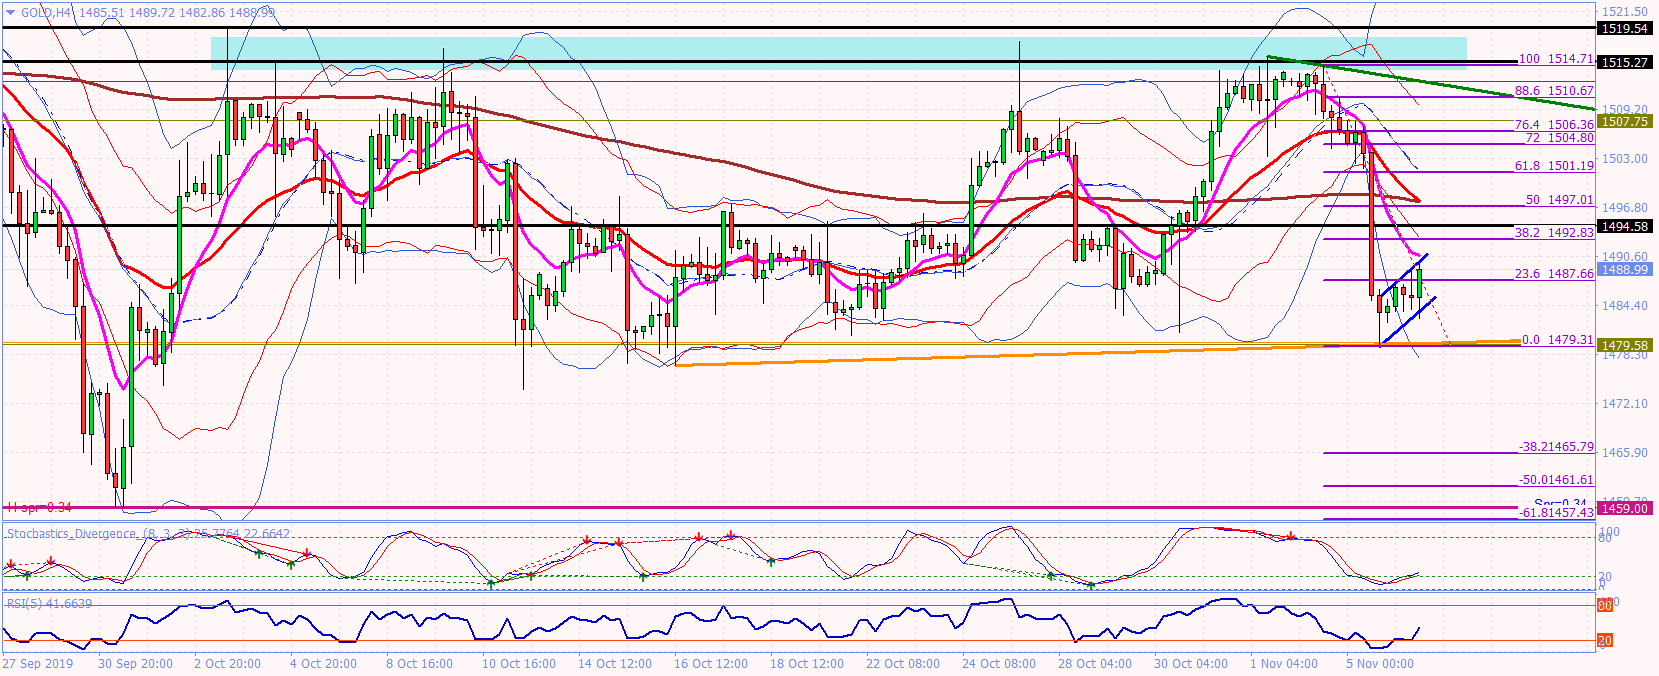Viewport: 1659px width, 676px height.
Task: Select Fibonacci level 0.0 1479.31
Action: pos(1557,340)
